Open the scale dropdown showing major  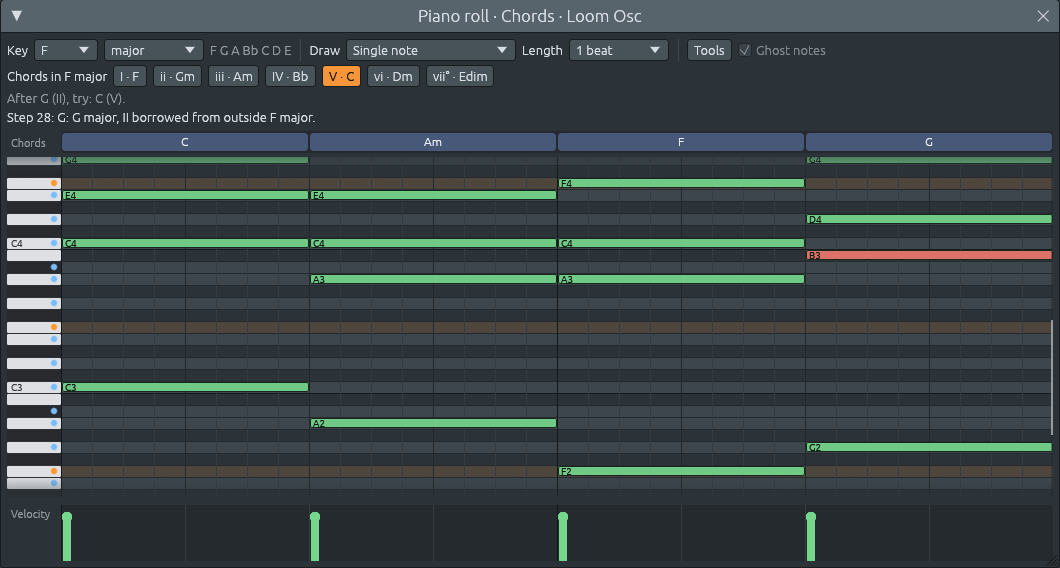153,50
